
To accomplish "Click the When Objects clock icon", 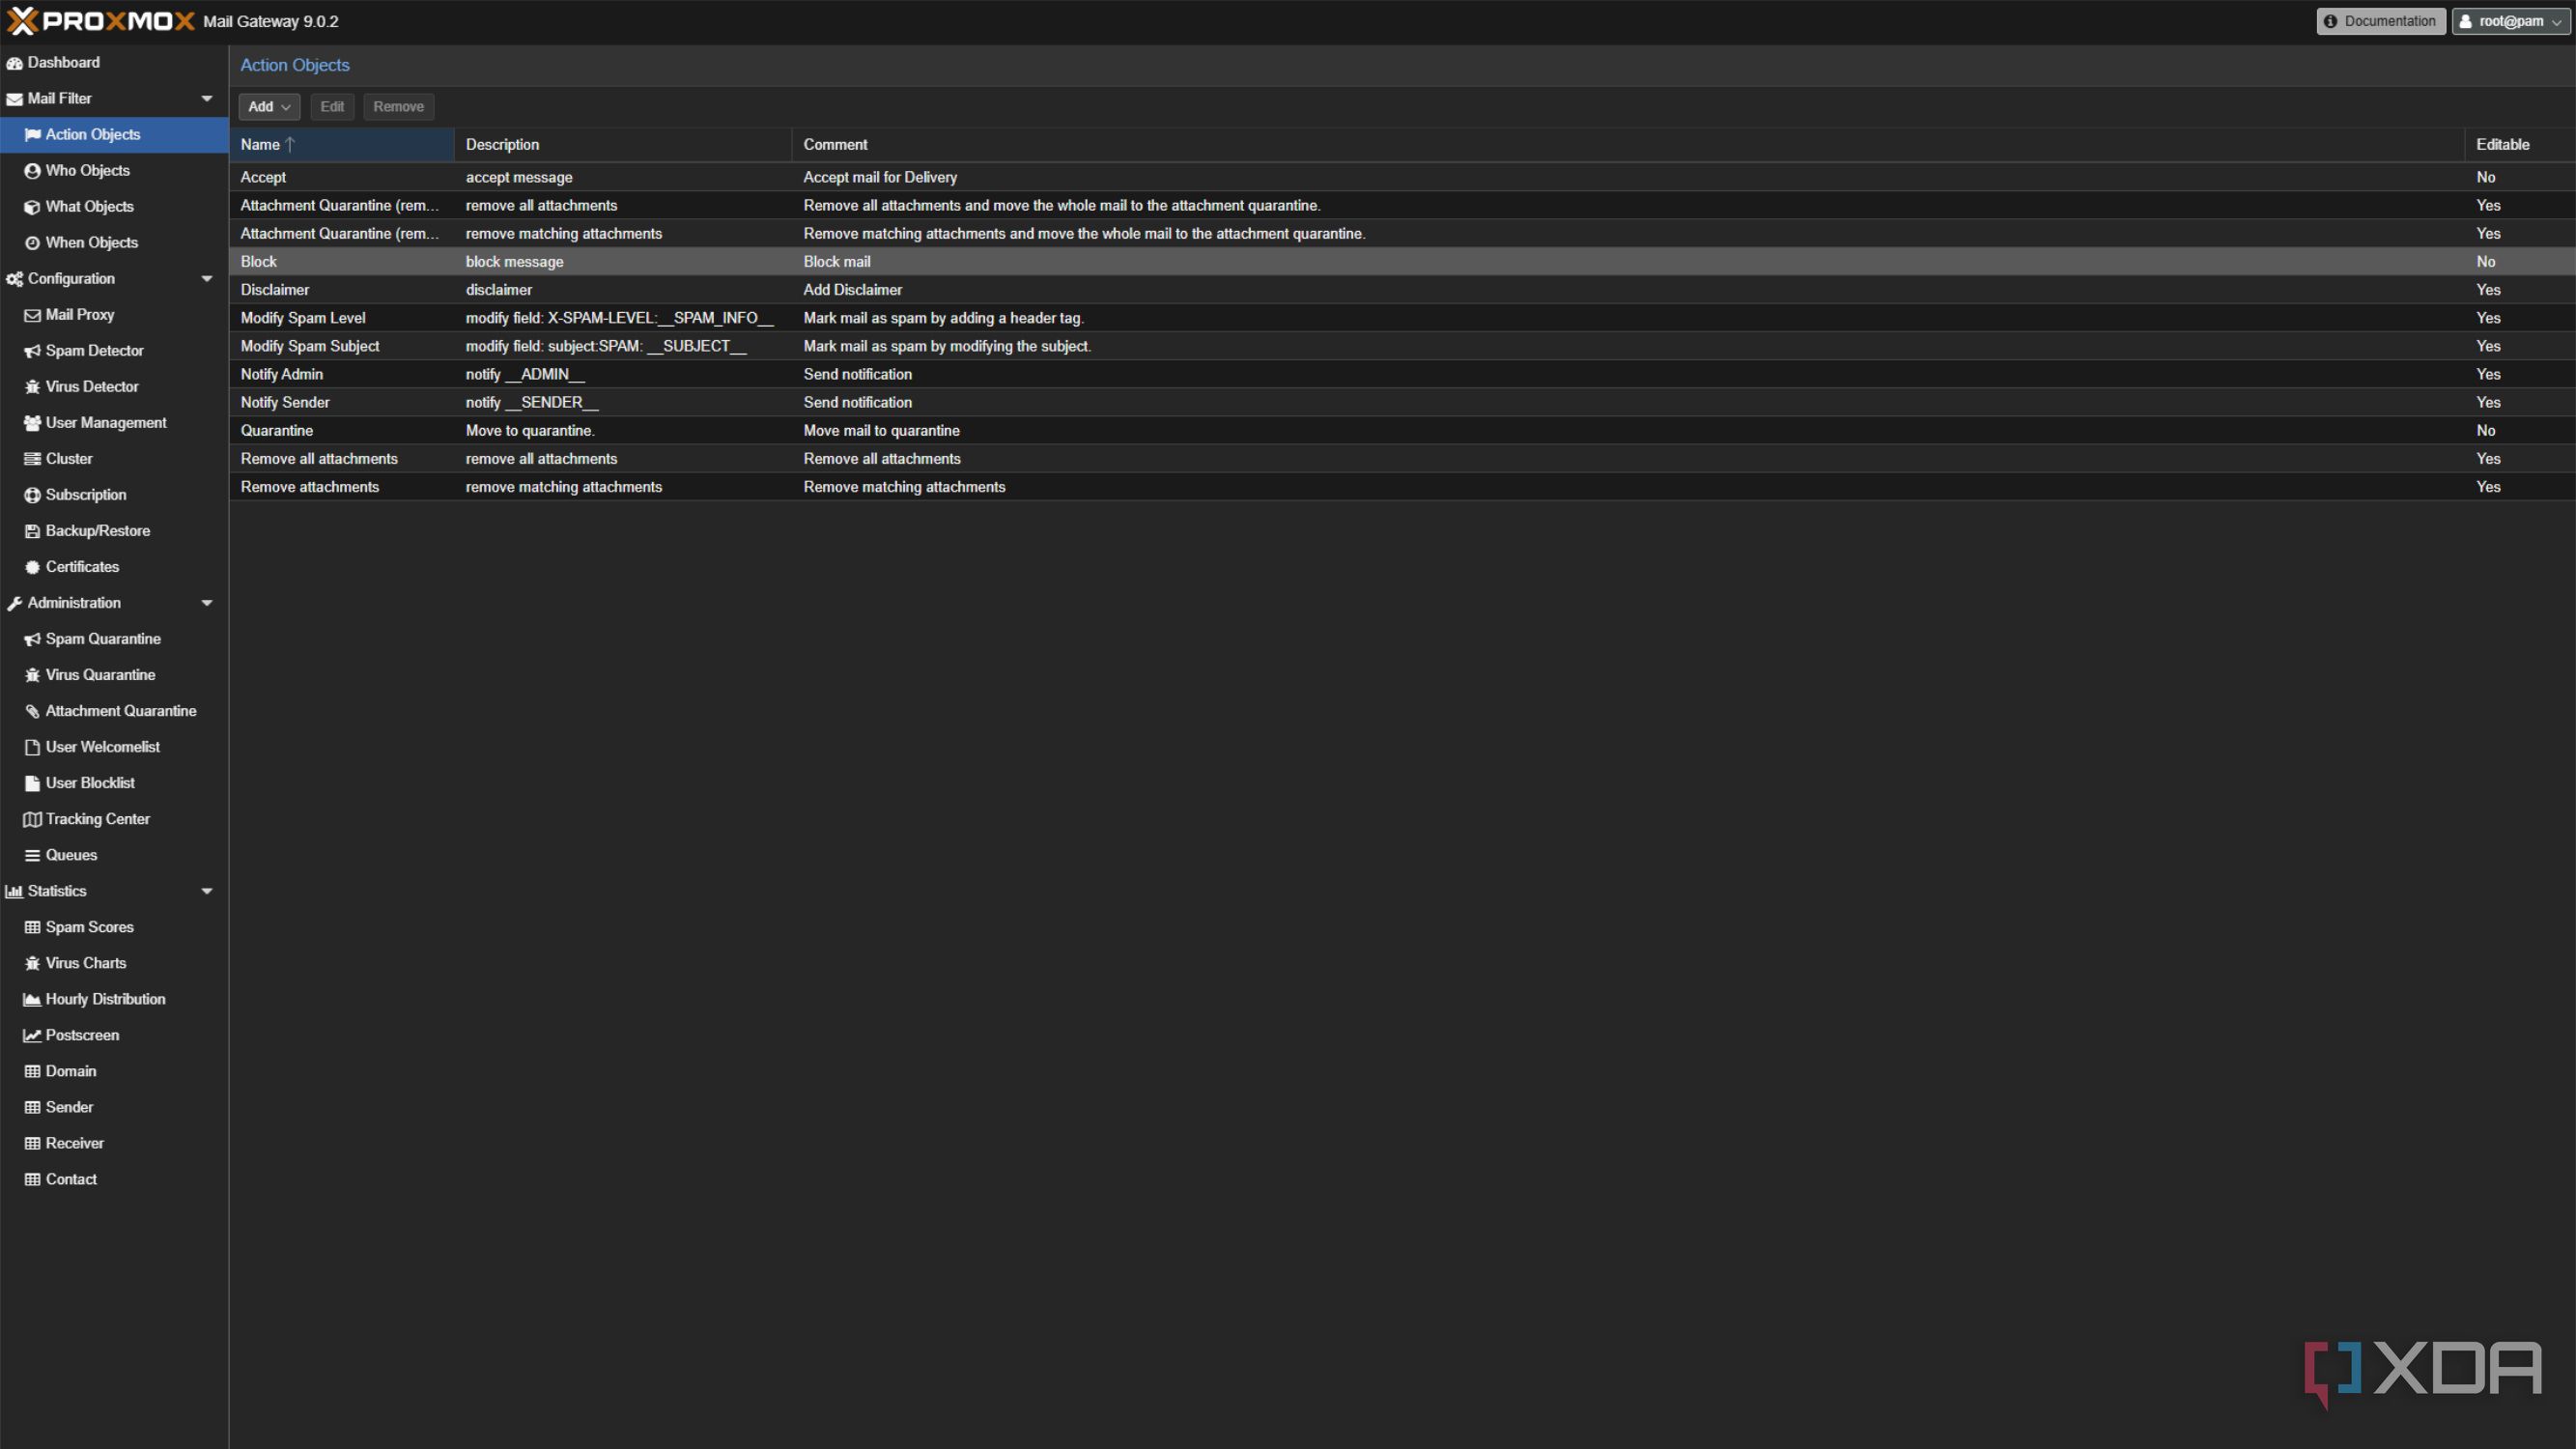I will click(x=32, y=243).
